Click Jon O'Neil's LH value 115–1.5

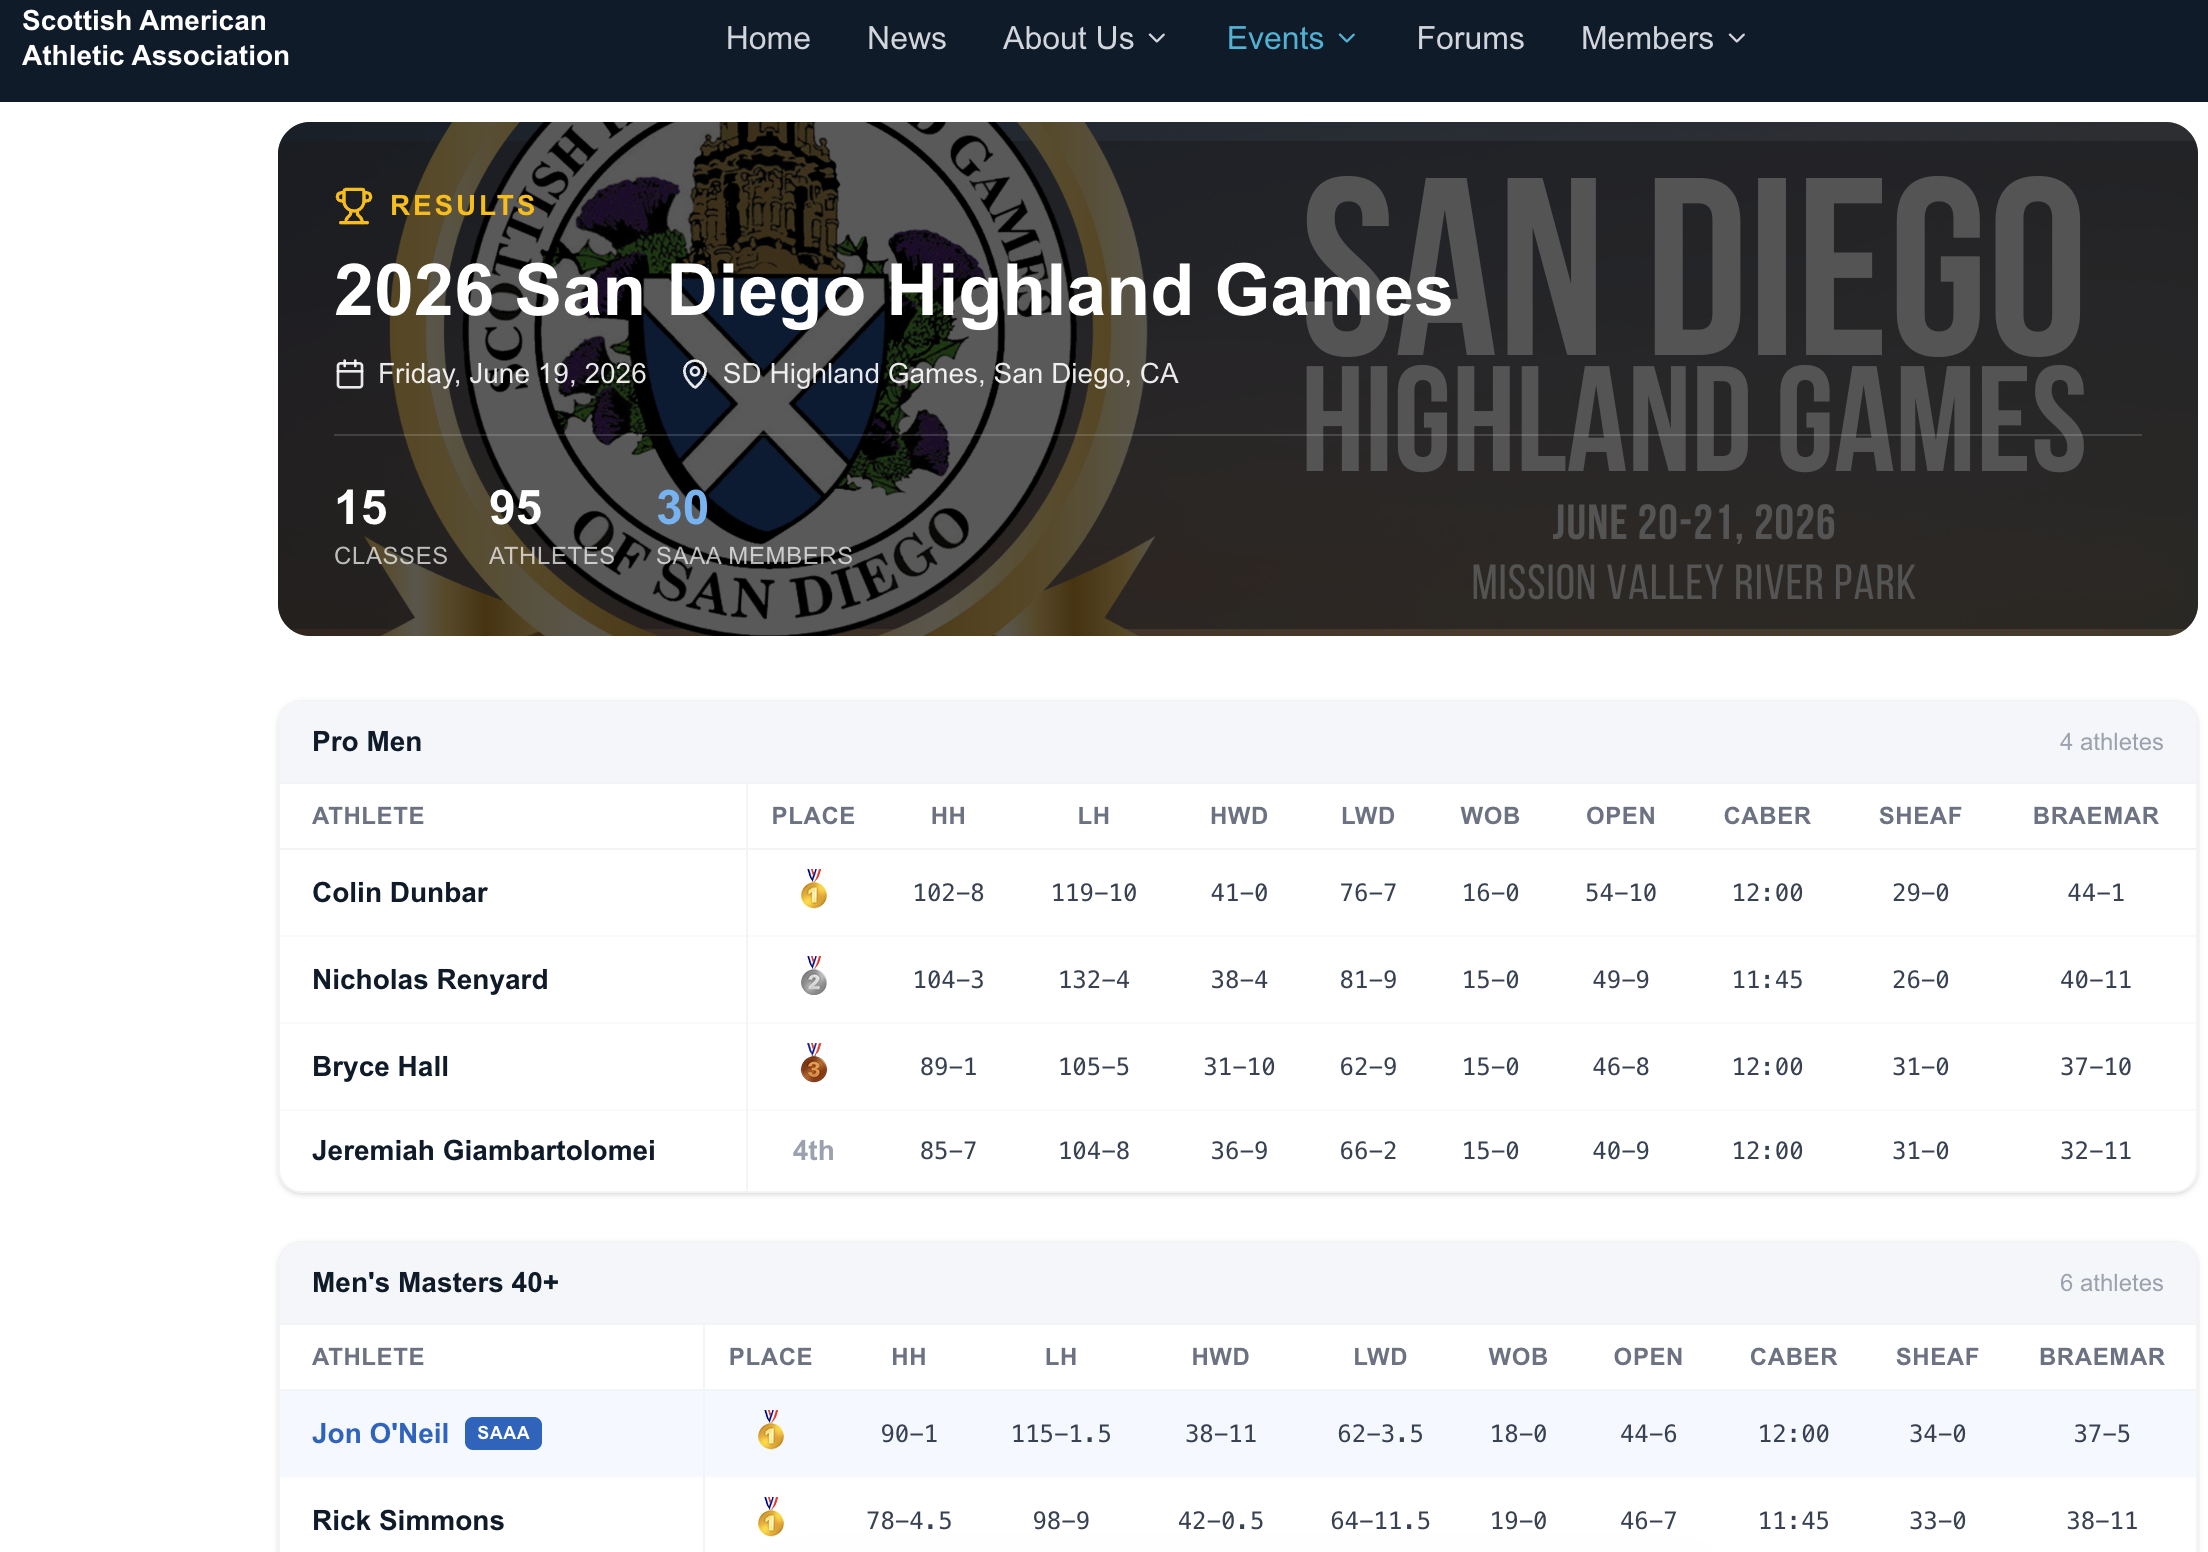tap(1061, 1433)
